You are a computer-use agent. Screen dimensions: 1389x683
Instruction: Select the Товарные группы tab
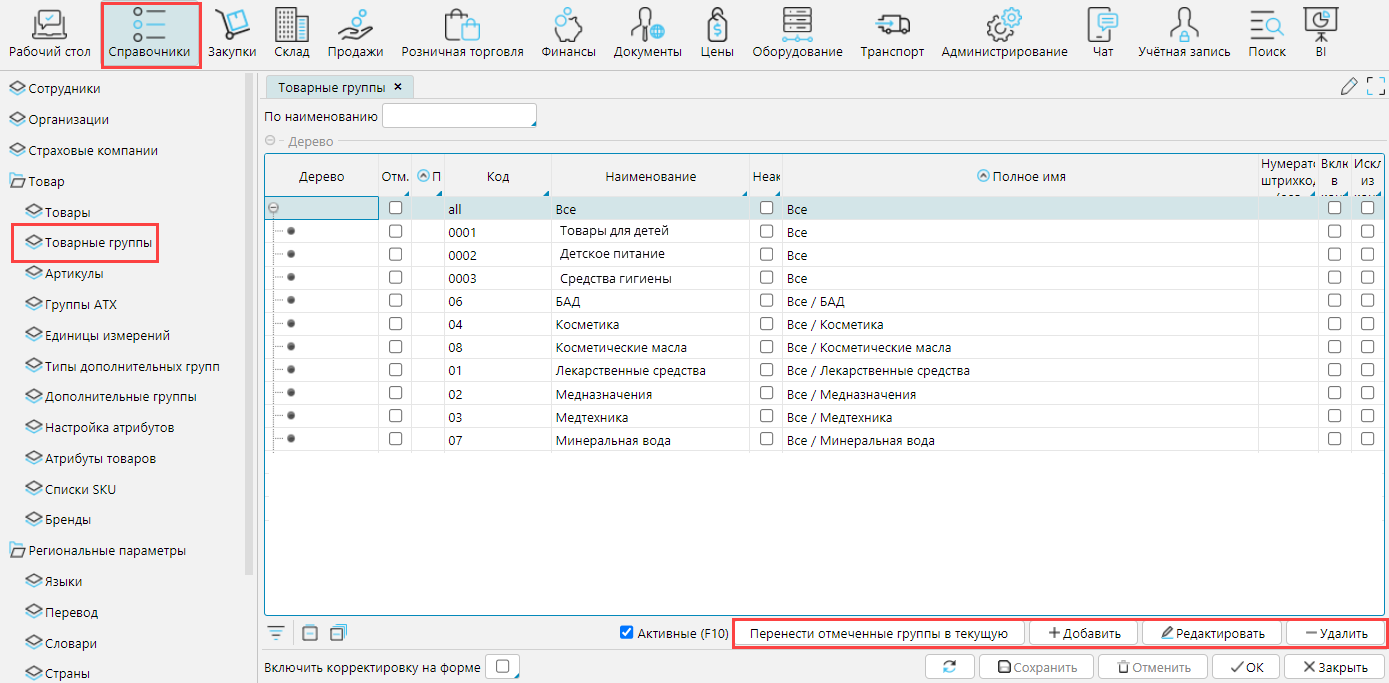point(331,87)
